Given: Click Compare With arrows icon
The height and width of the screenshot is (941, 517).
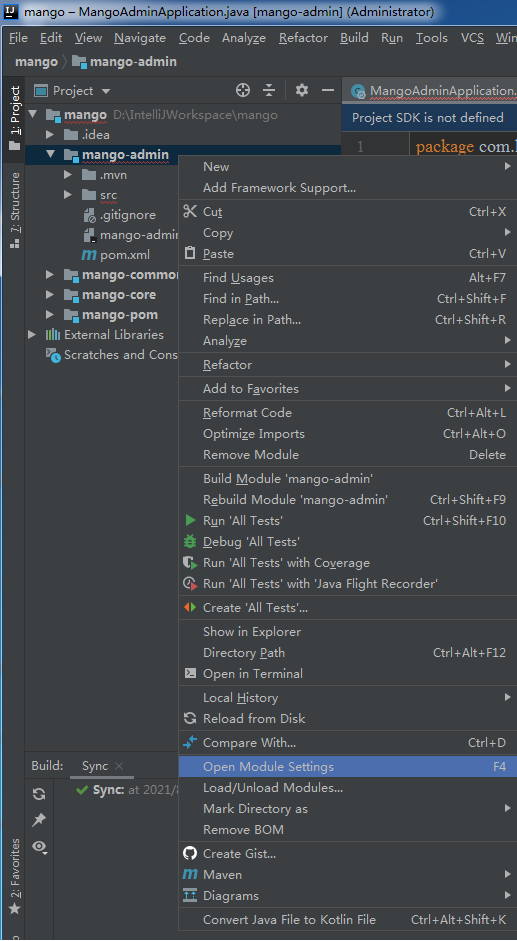Looking at the screenshot, I should click(190, 742).
